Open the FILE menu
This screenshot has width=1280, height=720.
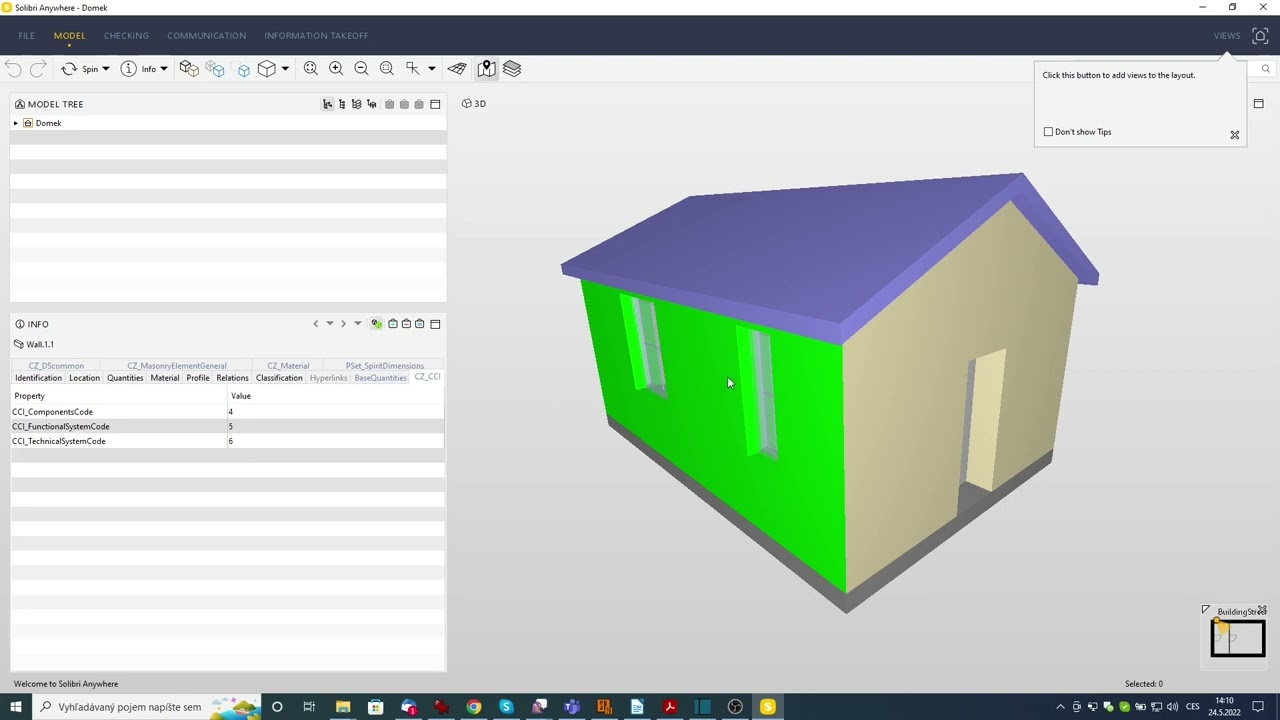point(26,35)
